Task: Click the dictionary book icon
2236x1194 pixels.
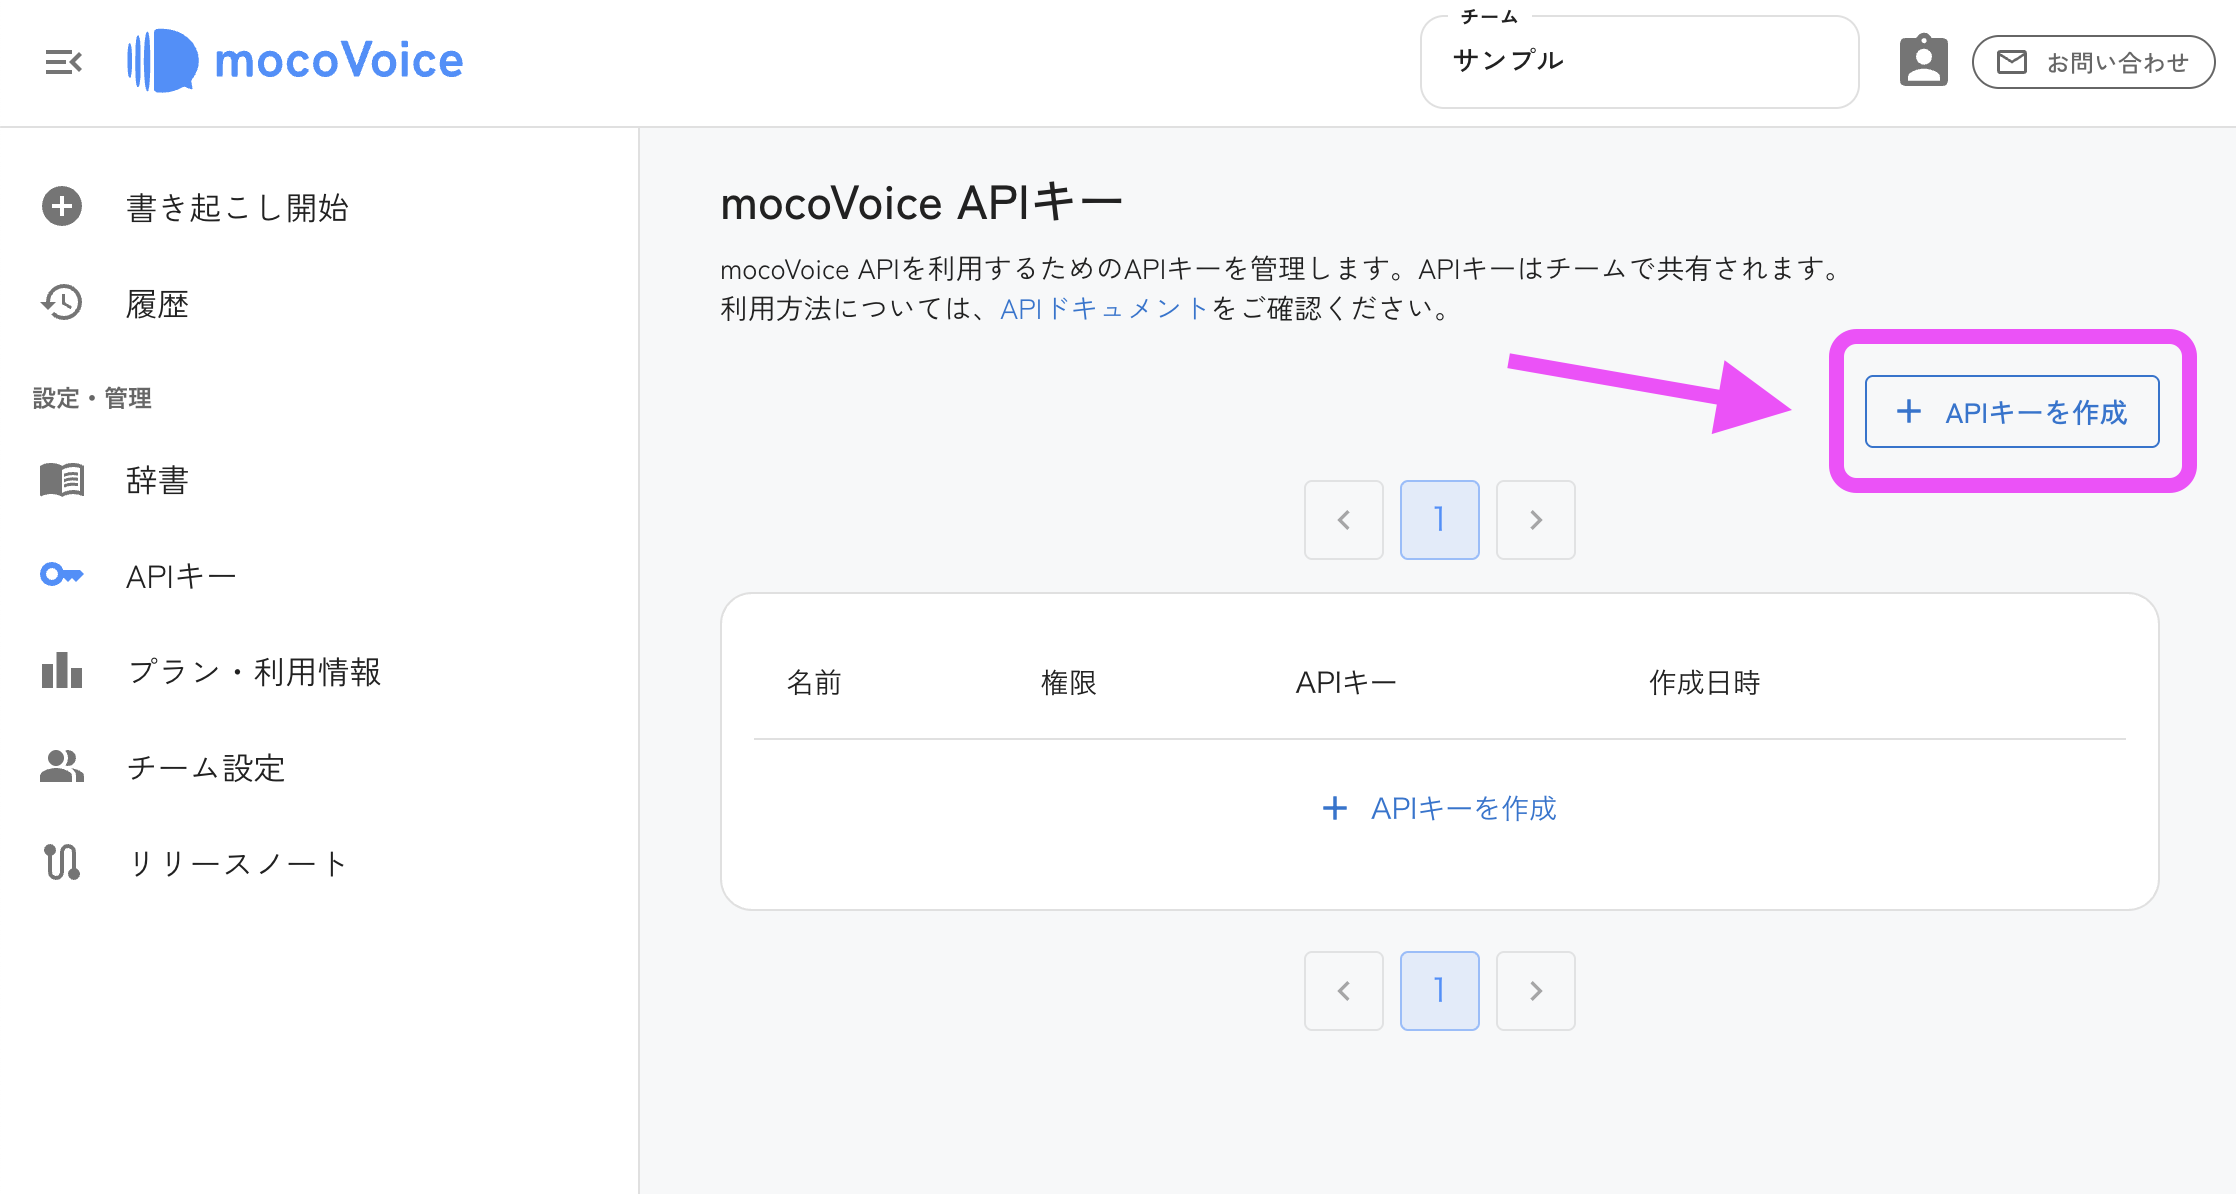Action: tap(62, 480)
